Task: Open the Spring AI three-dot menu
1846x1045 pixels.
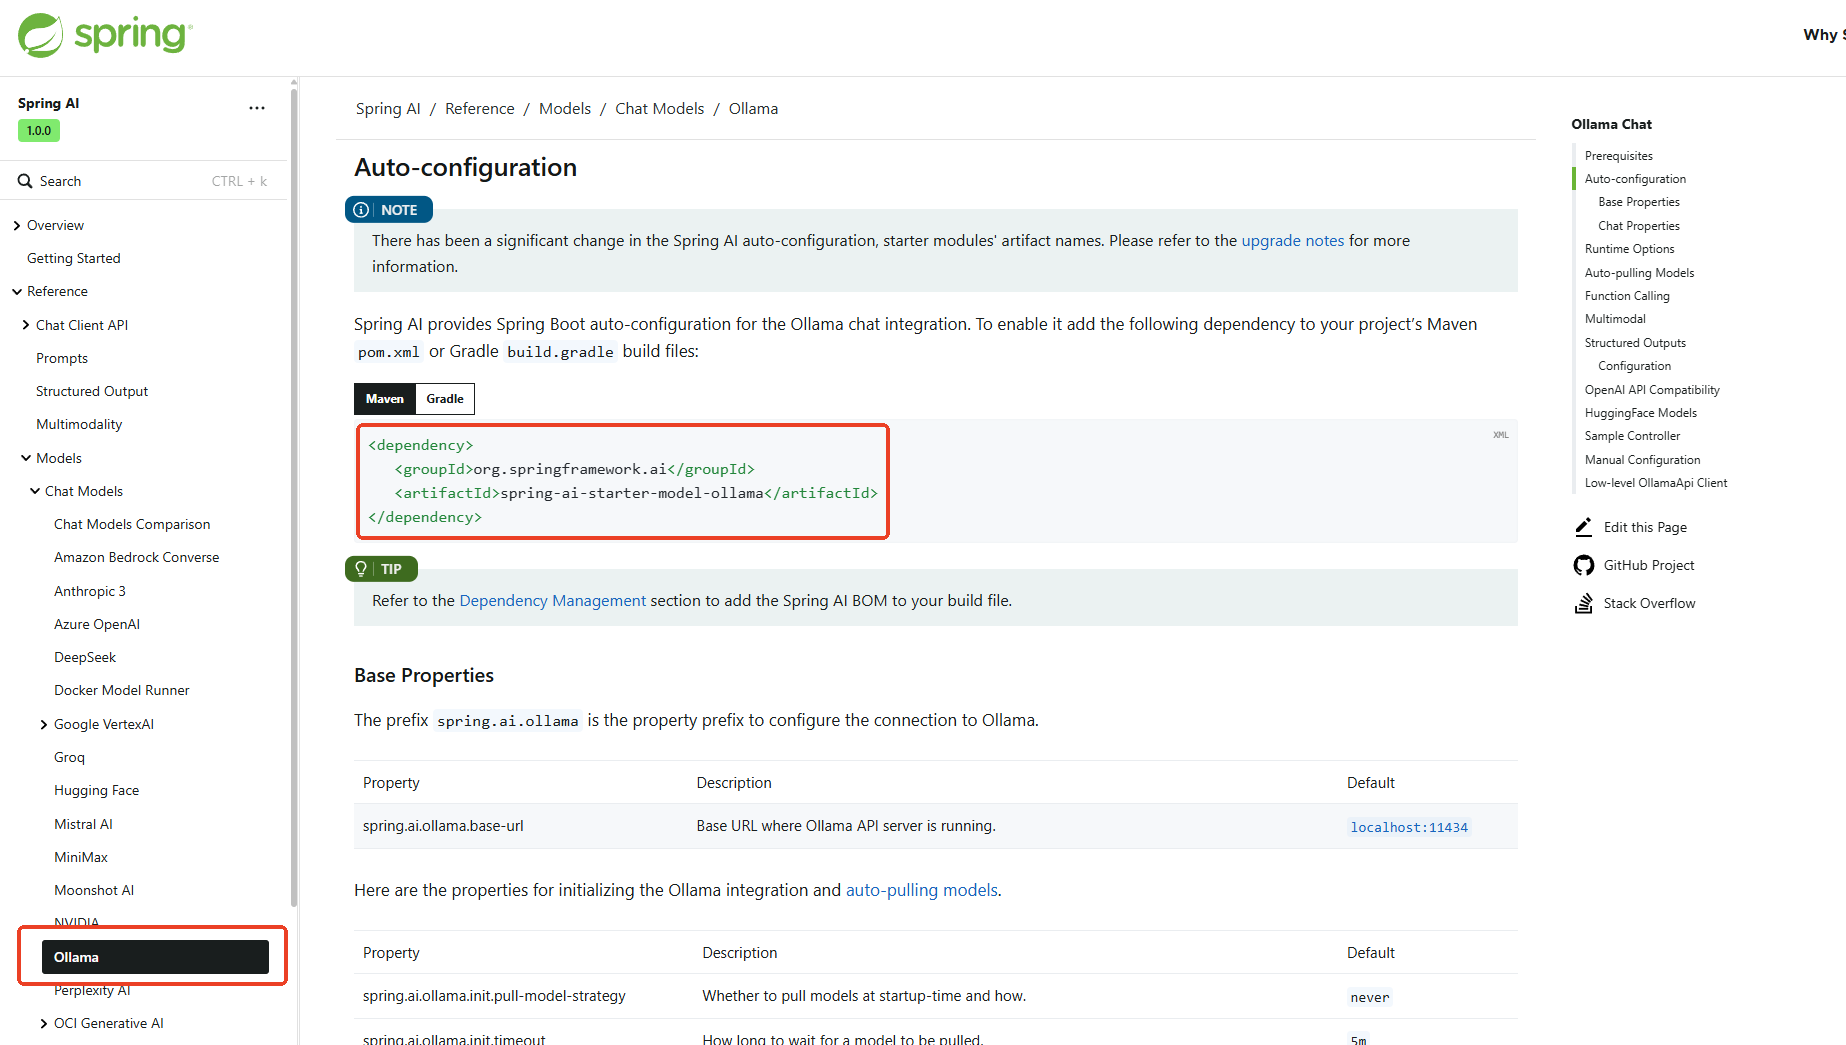Action: [x=257, y=108]
